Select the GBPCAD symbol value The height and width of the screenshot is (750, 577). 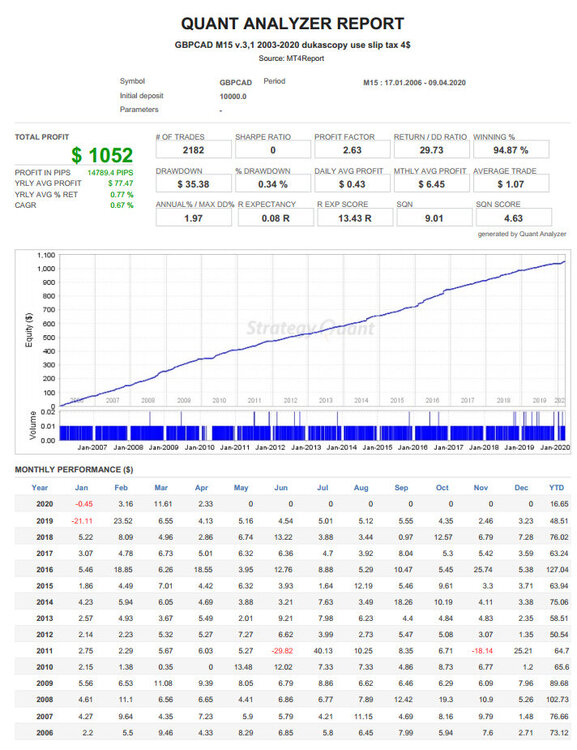pyautogui.click(x=235, y=82)
